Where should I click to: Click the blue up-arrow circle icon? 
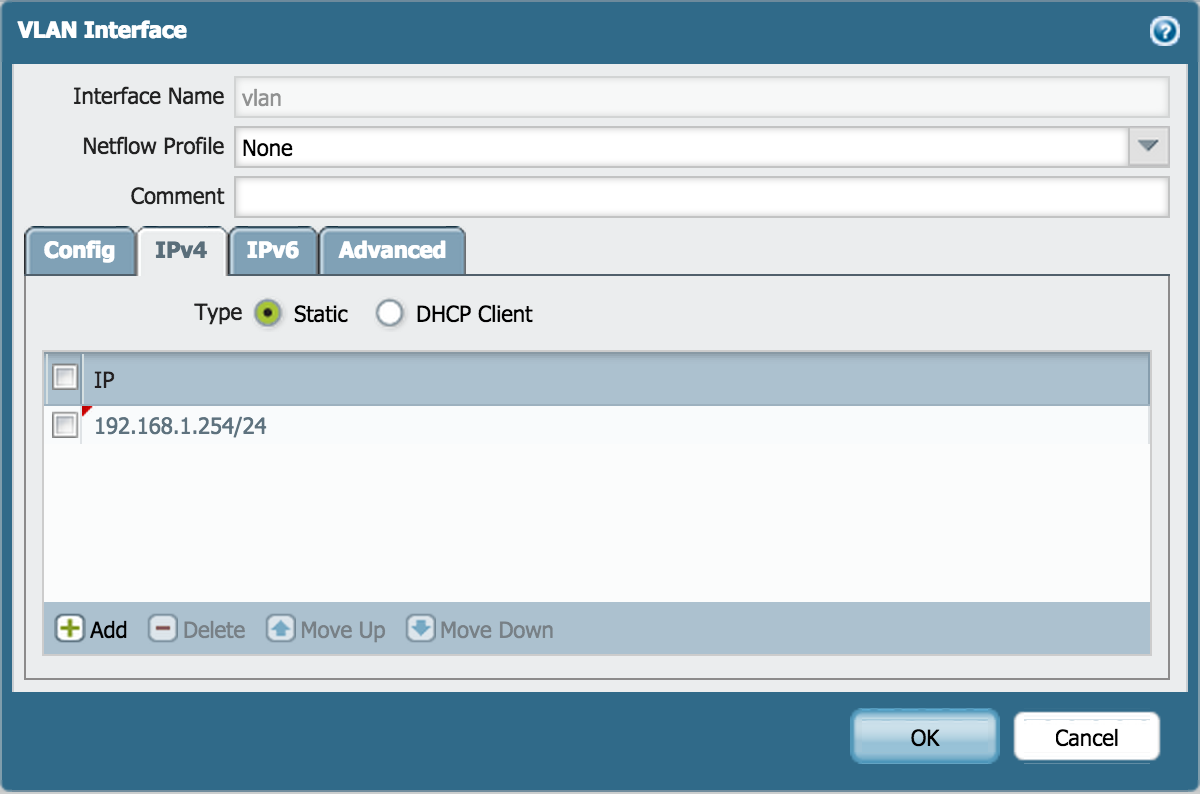[281, 629]
